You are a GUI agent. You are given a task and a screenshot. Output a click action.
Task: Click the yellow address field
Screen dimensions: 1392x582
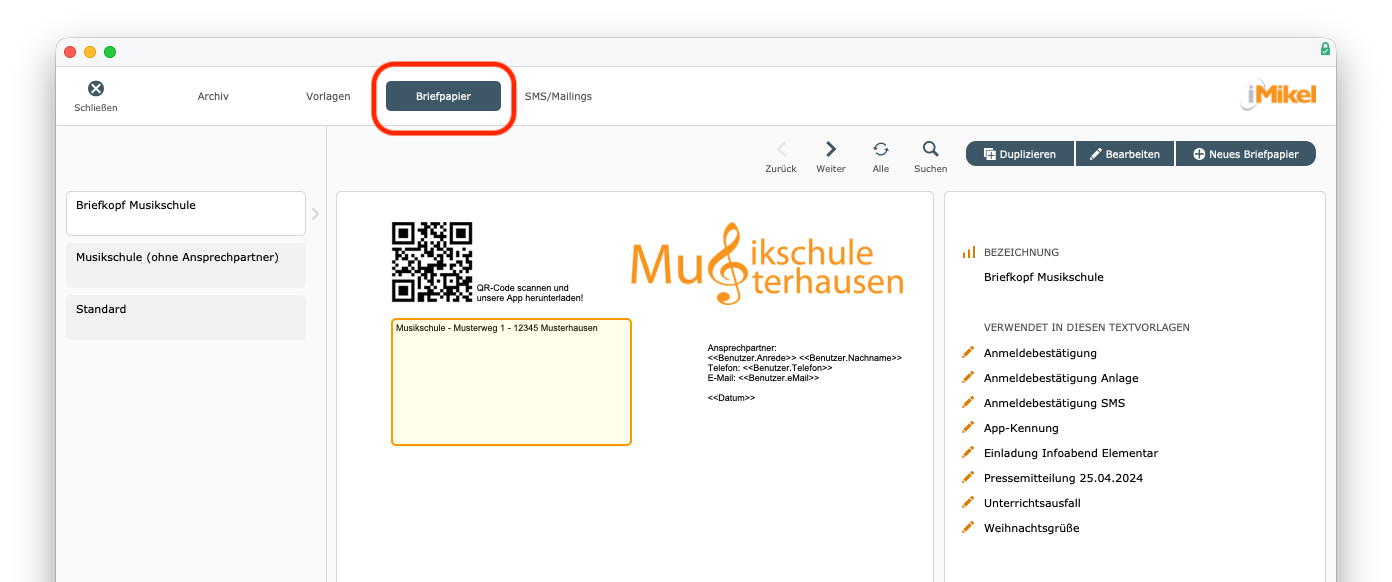tap(511, 382)
